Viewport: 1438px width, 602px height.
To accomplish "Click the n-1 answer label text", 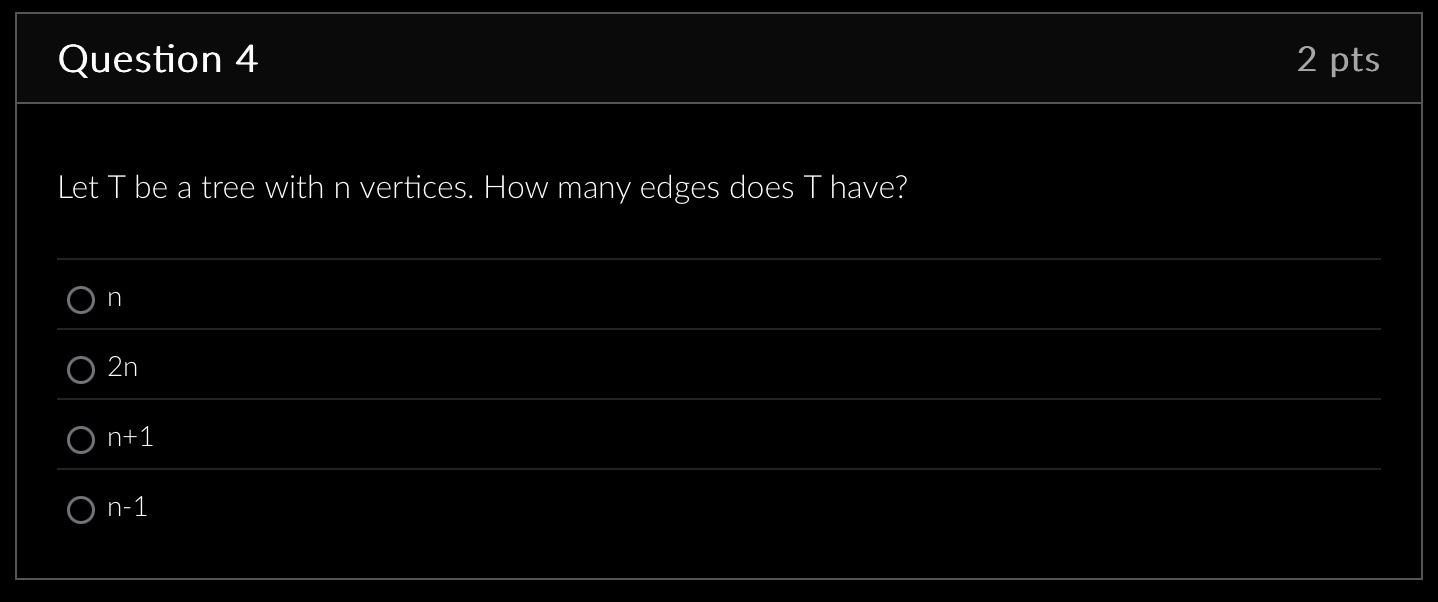I will click(x=128, y=507).
